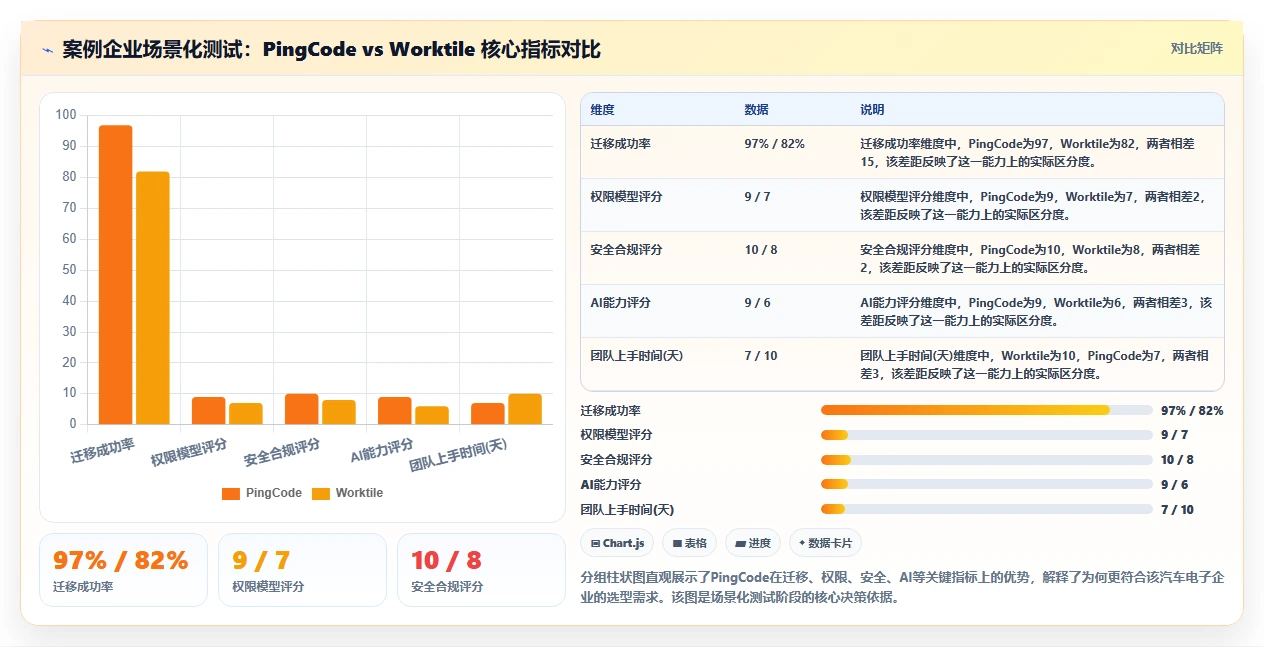The height and width of the screenshot is (647, 1264).
Task: Click the 迁移成功率 x-axis label in chart
Action: (x=103, y=449)
